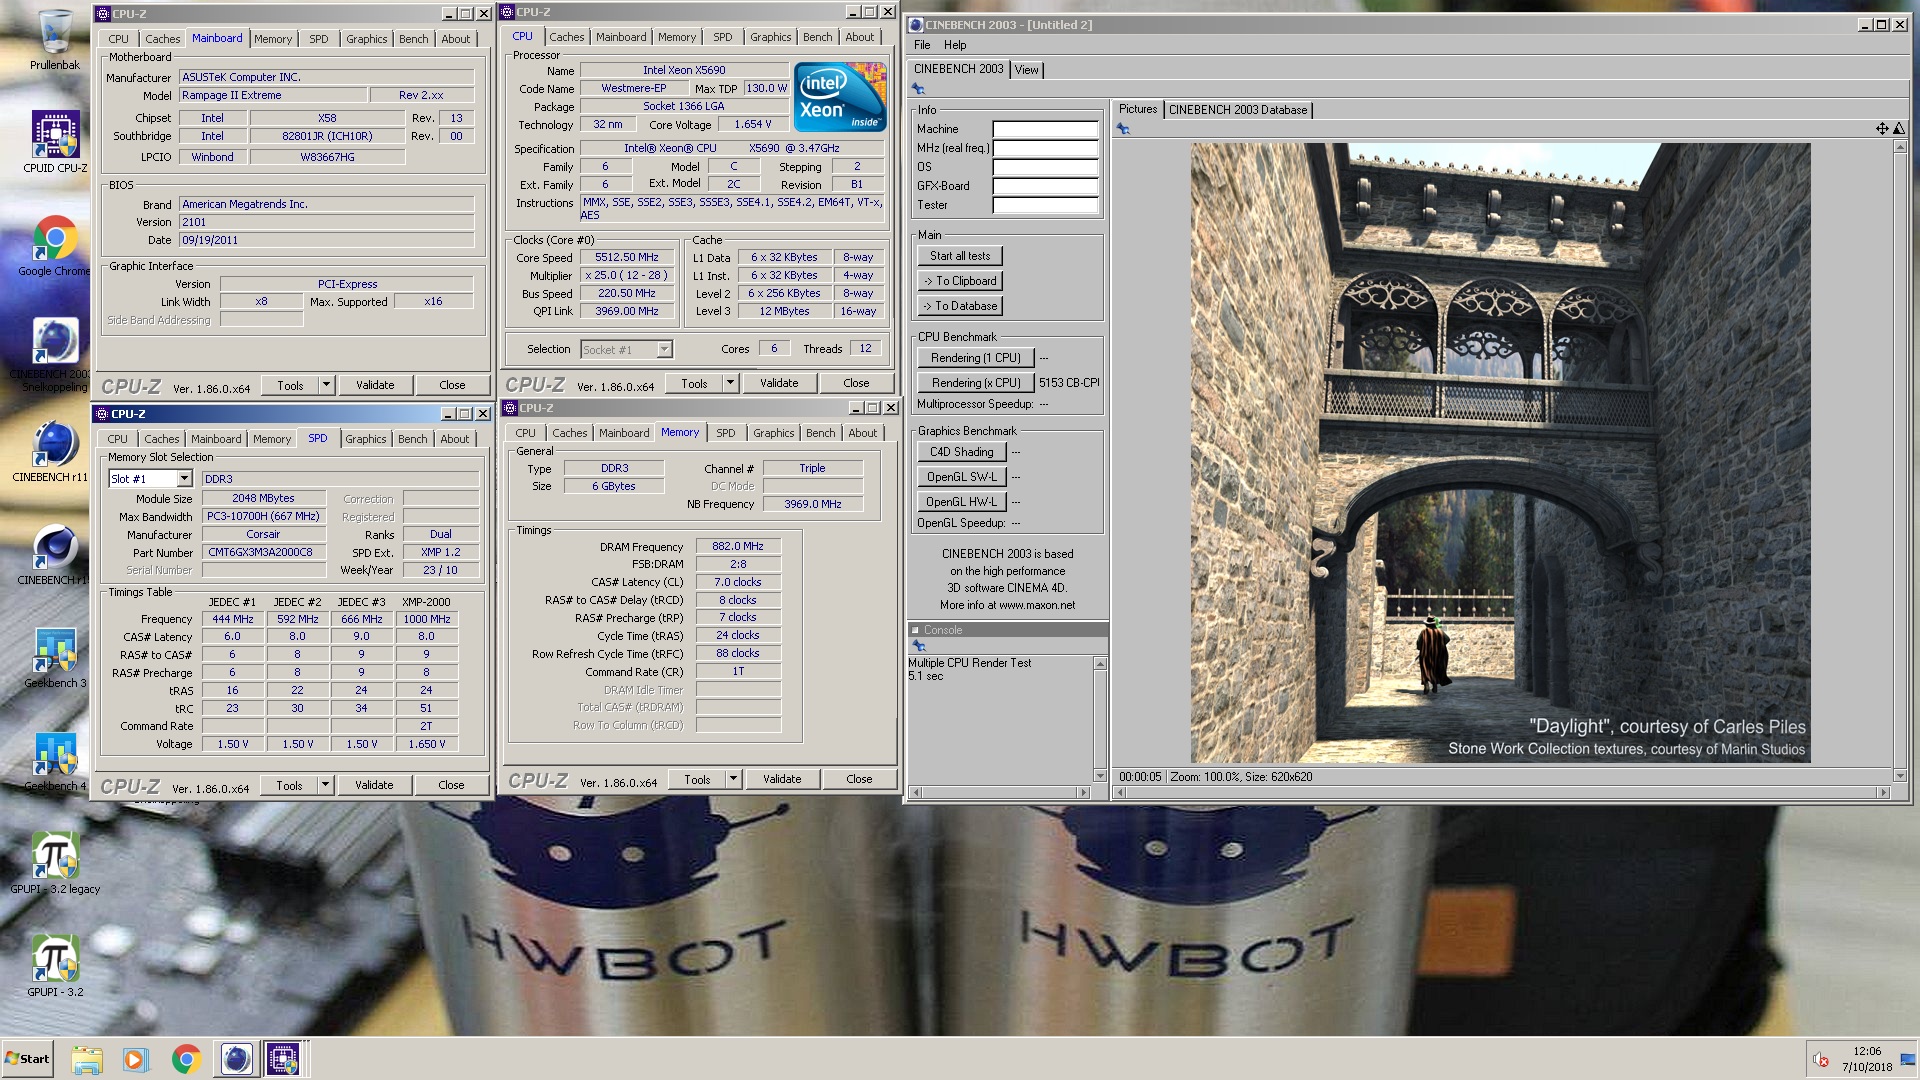Run OpenGL SW-L benchmark
Screen dimensions: 1920x1080
tap(961, 477)
